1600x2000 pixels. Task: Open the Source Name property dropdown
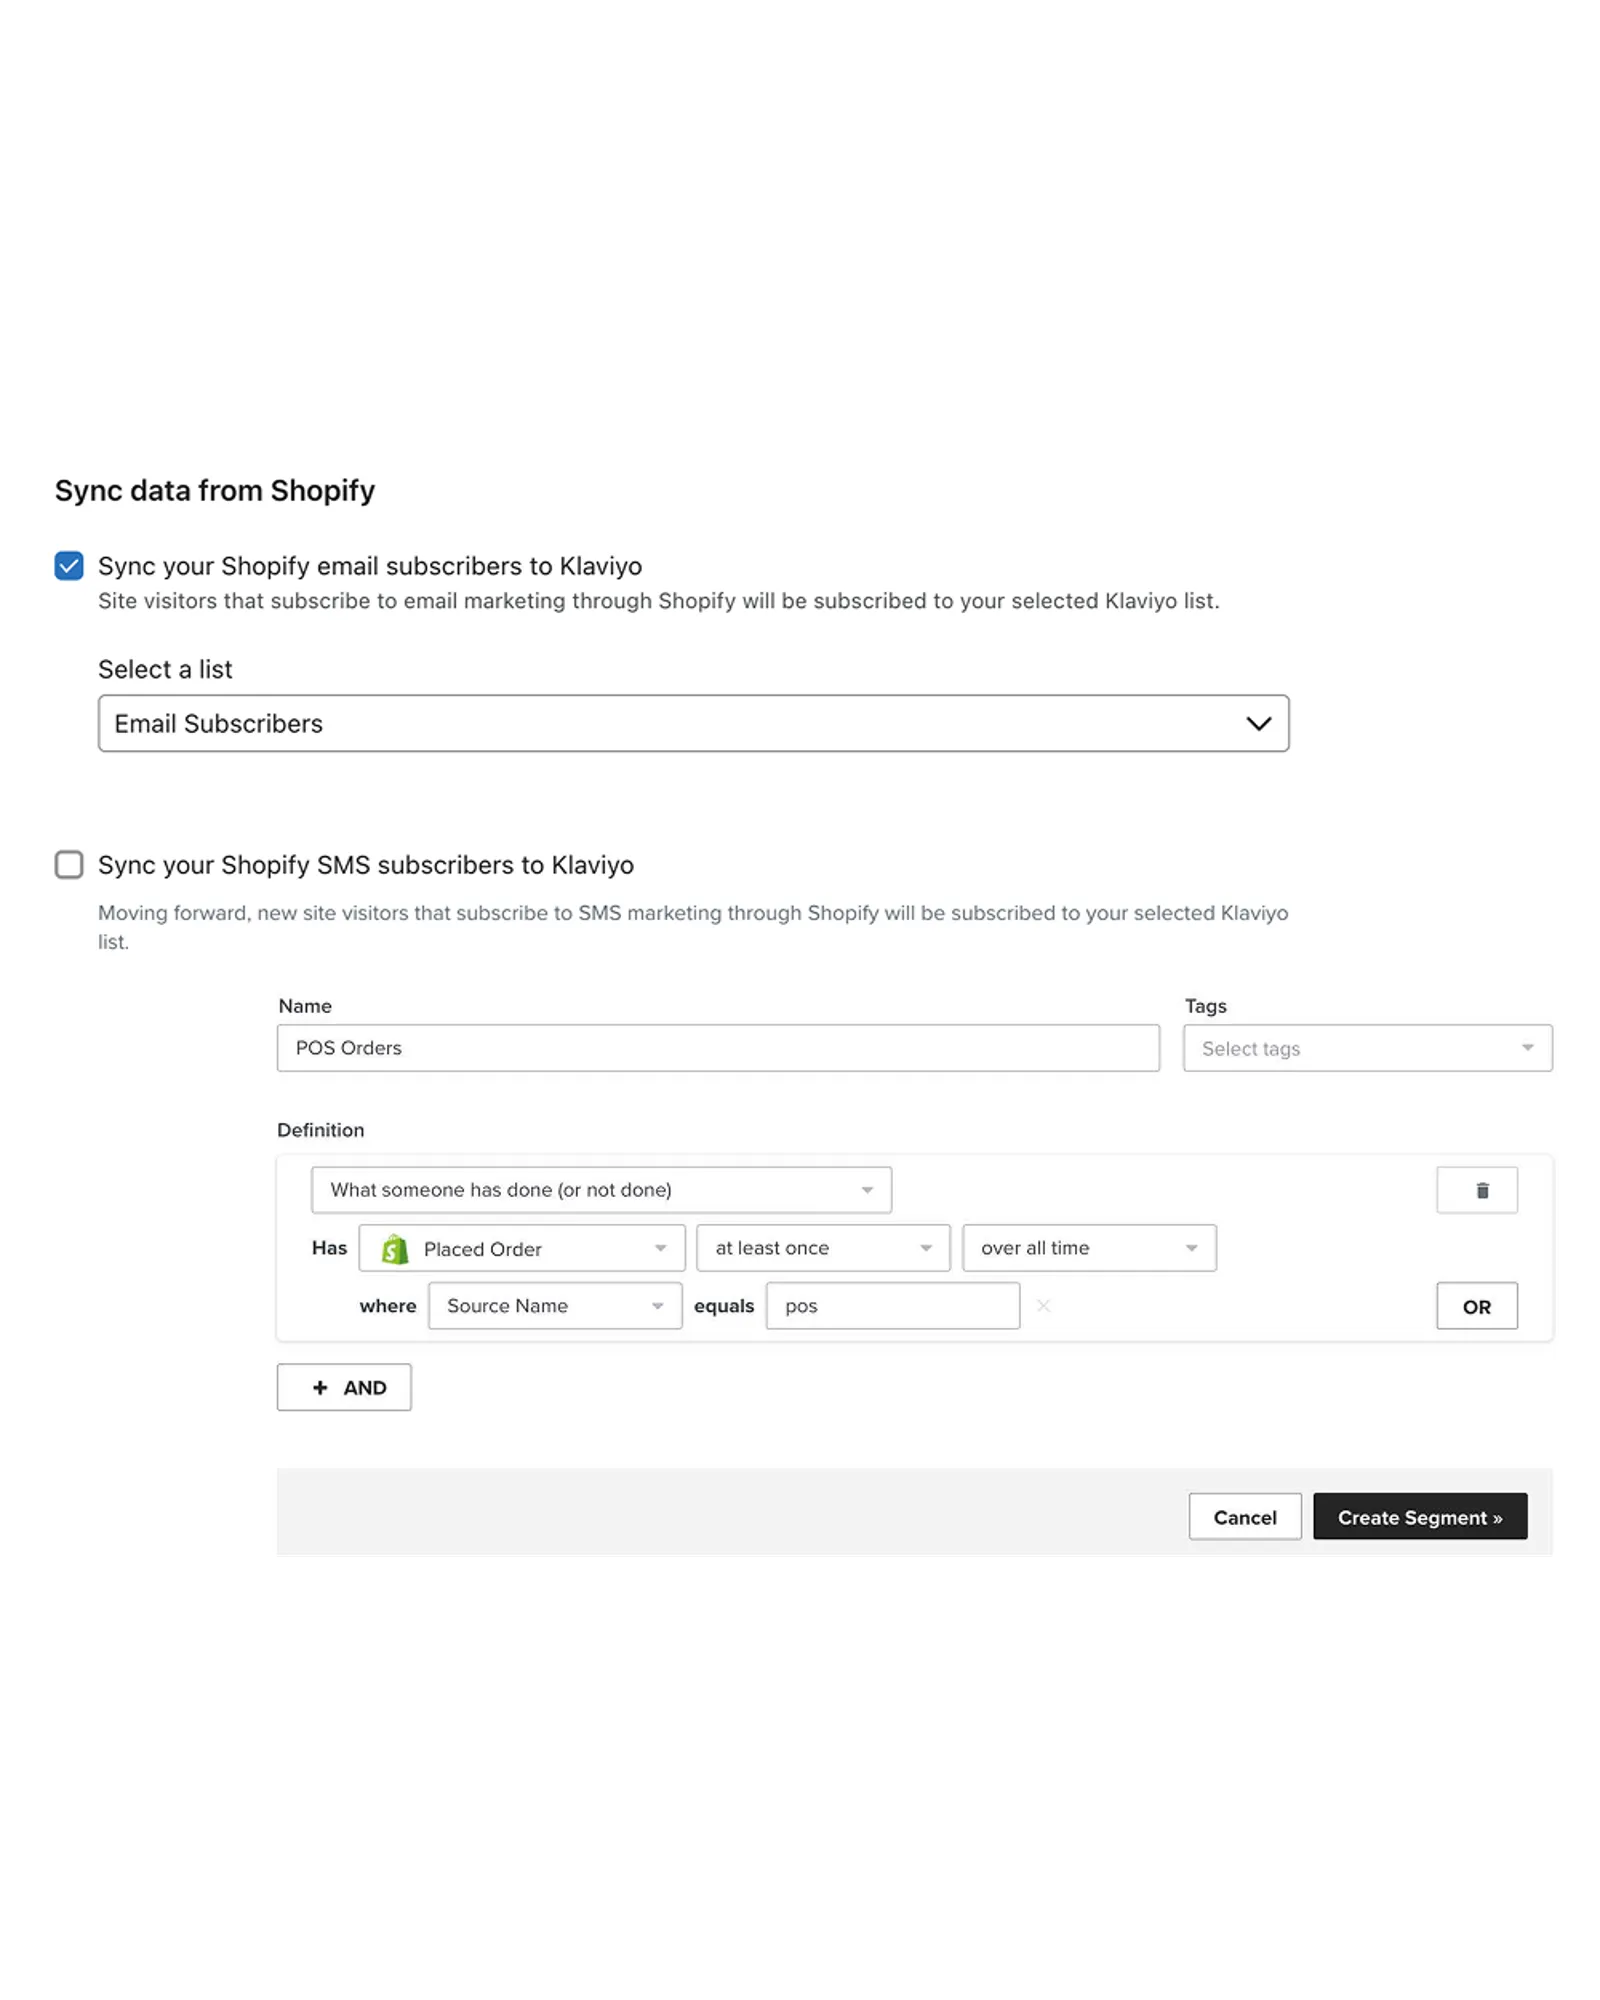point(554,1305)
